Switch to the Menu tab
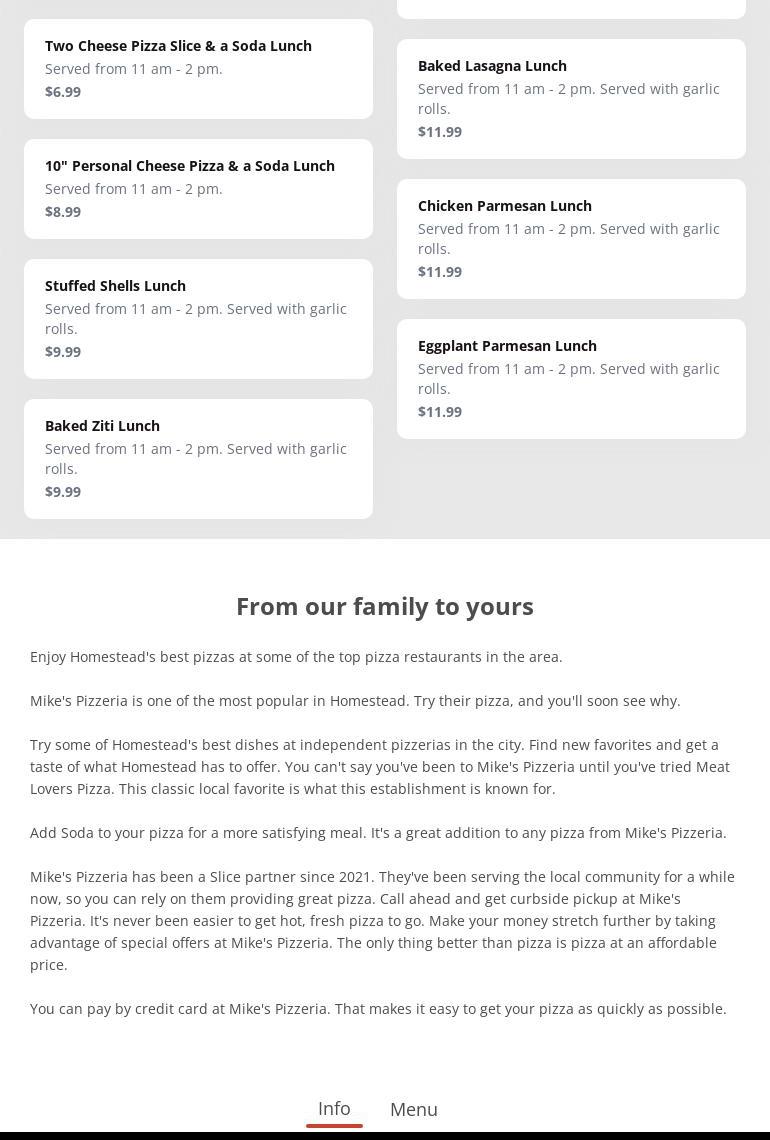The width and height of the screenshot is (770, 1140). click(x=414, y=1109)
